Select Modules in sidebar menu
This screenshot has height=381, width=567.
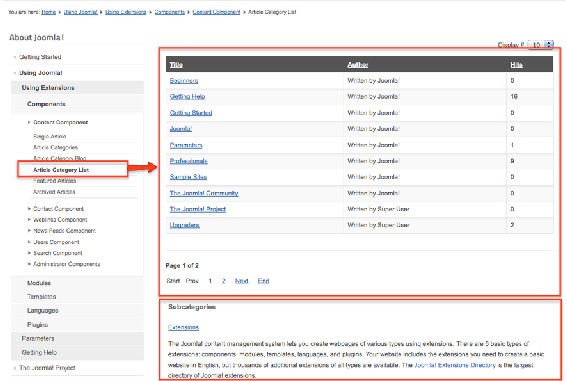point(39,283)
